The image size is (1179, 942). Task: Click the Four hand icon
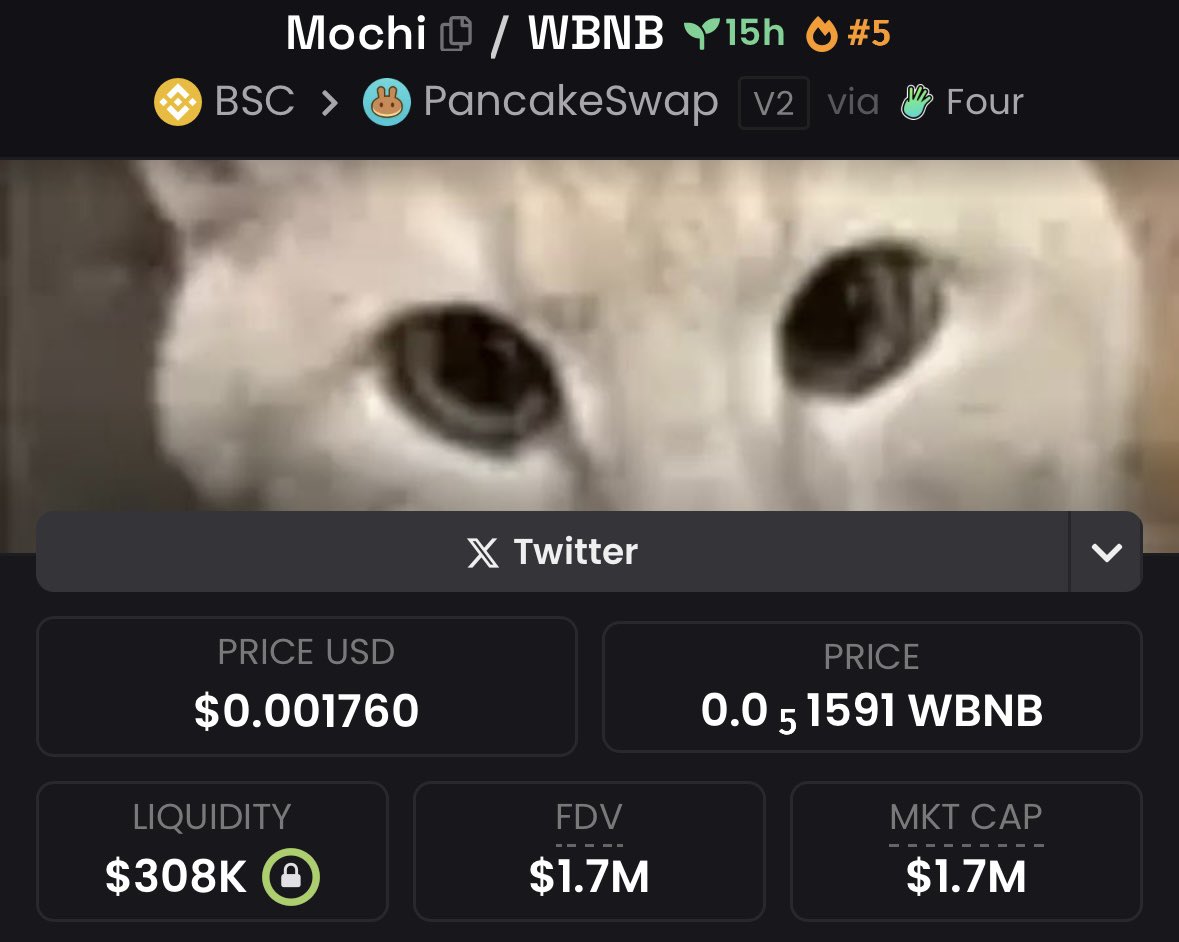tap(917, 101)
